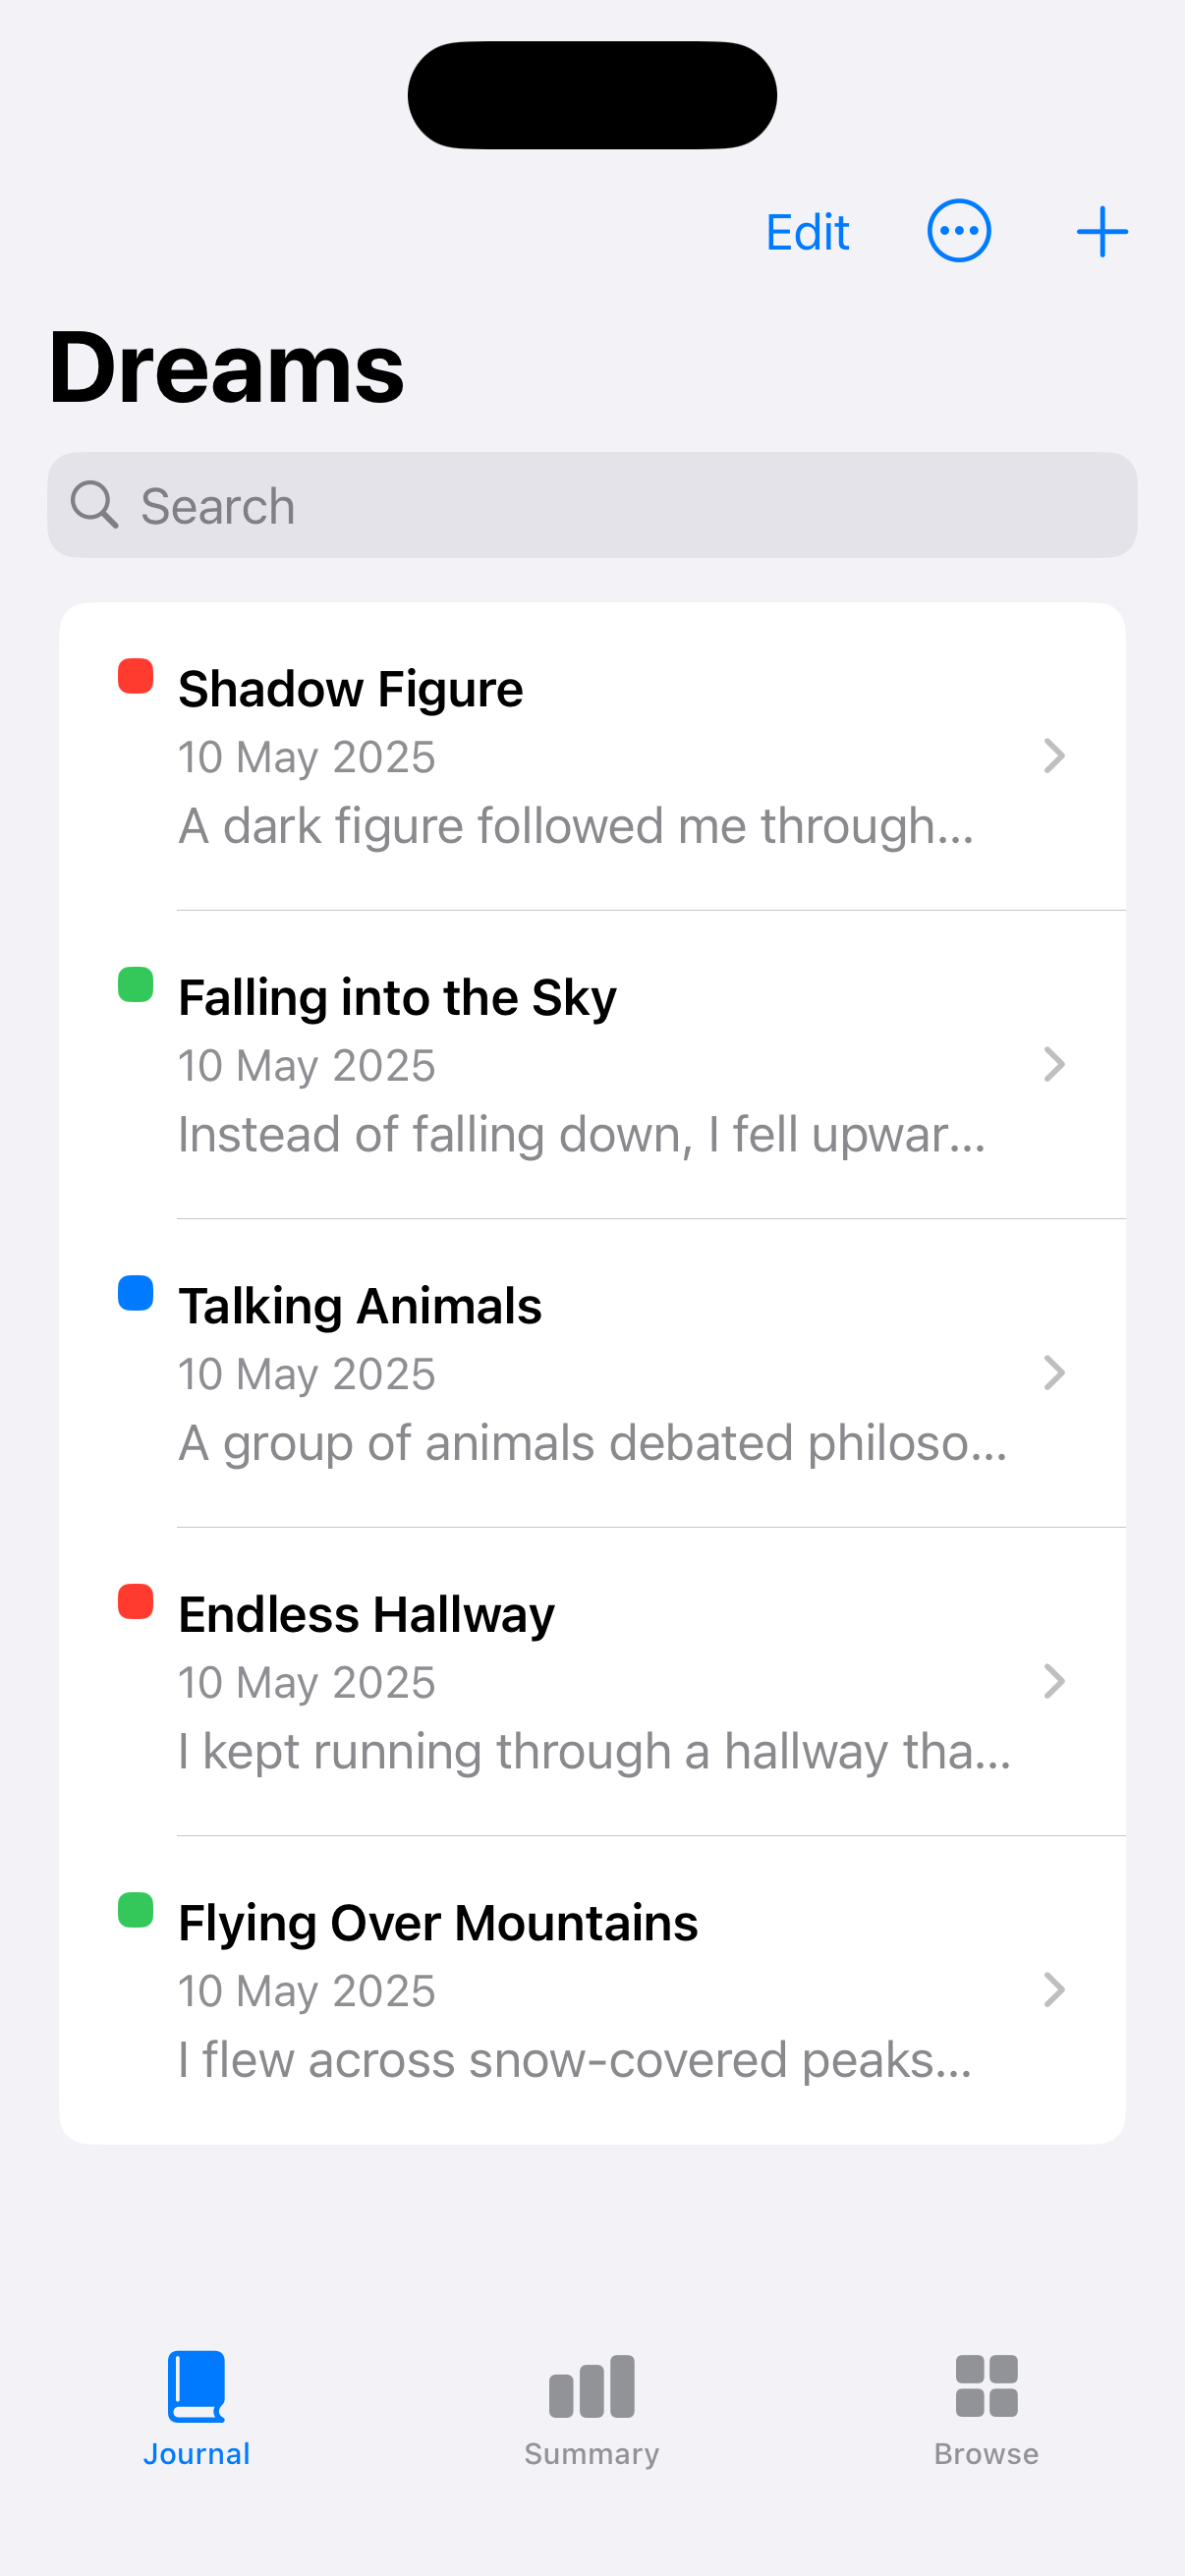
Task: Click green swatch beside Flying Over Mountains
Action: [x=136, y=1910]
